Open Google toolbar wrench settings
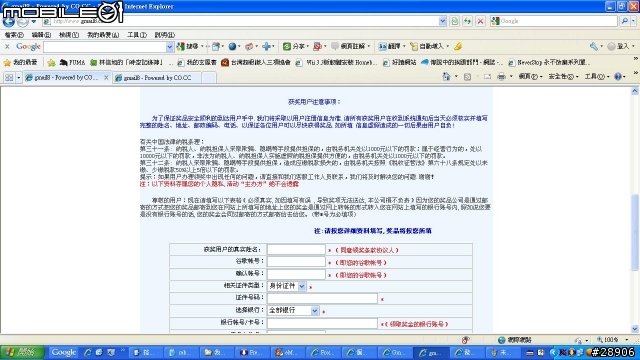 point(593,47)
